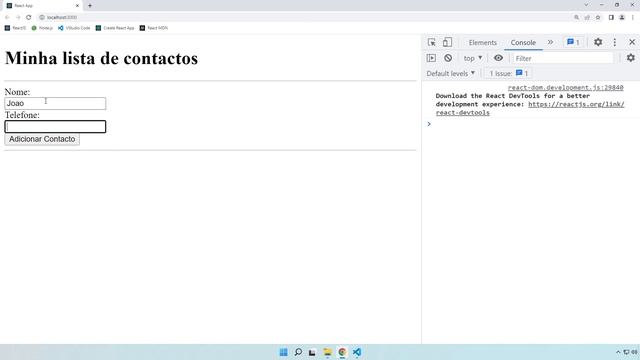Reload the localhost page

click(x=29, y=18)
